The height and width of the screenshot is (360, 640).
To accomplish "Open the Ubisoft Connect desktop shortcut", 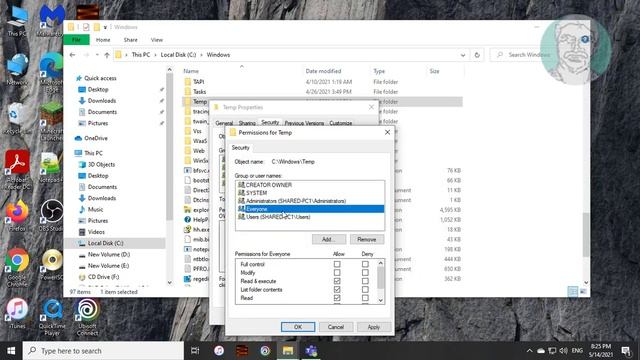I will (x=87, y=317).
